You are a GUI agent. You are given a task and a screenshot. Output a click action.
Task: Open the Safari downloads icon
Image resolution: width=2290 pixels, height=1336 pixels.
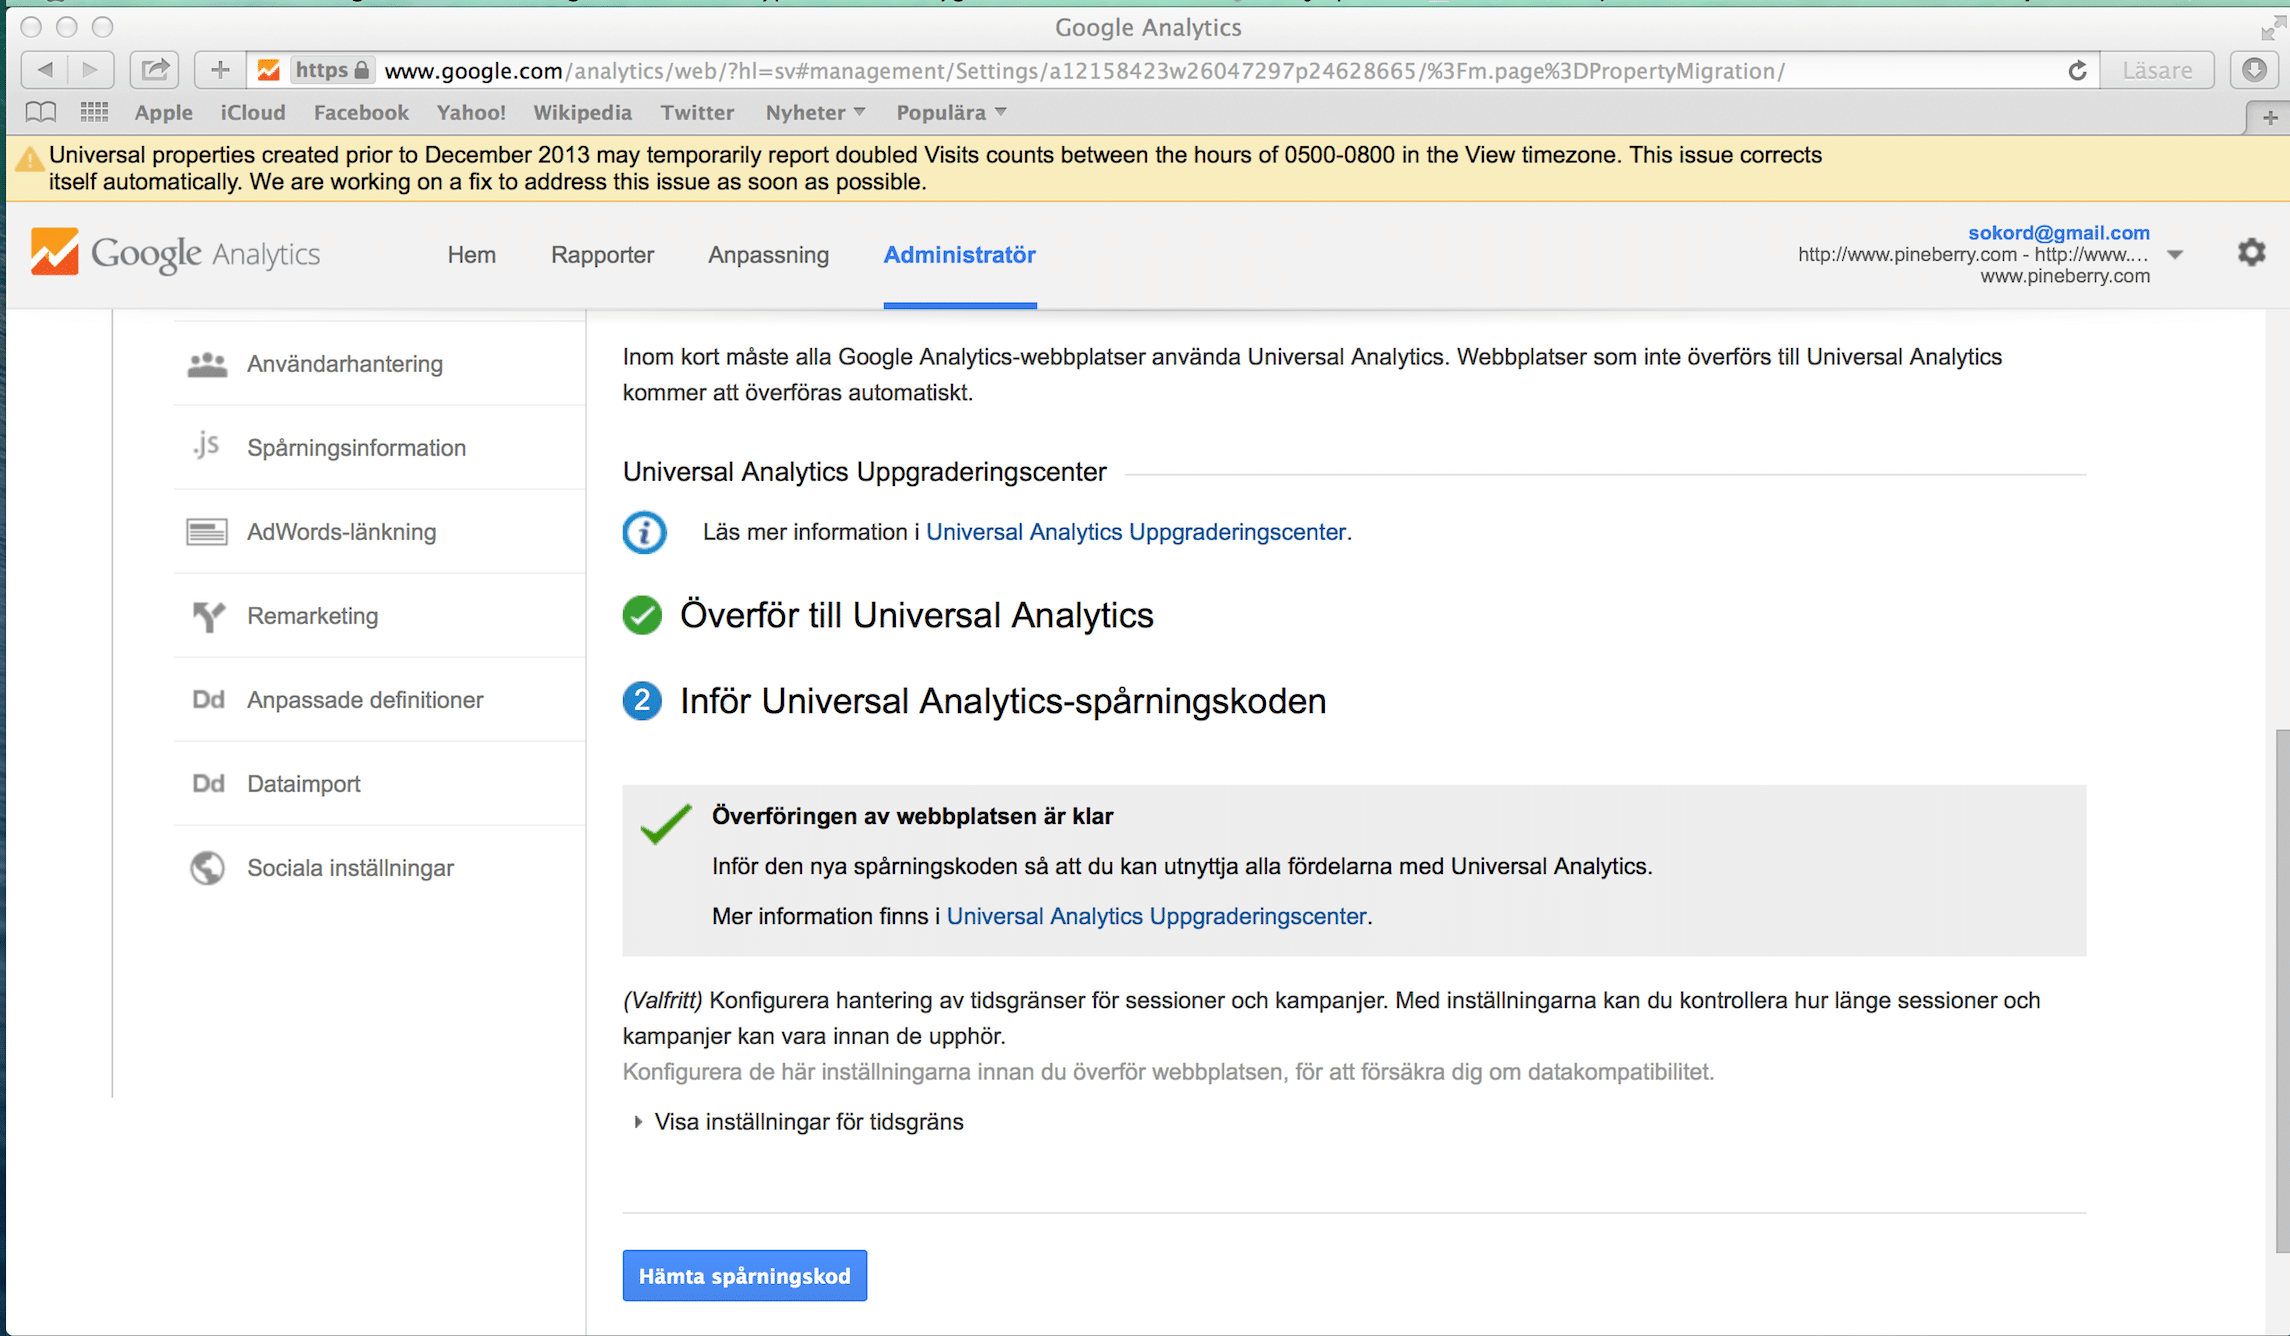point(2254,70)
